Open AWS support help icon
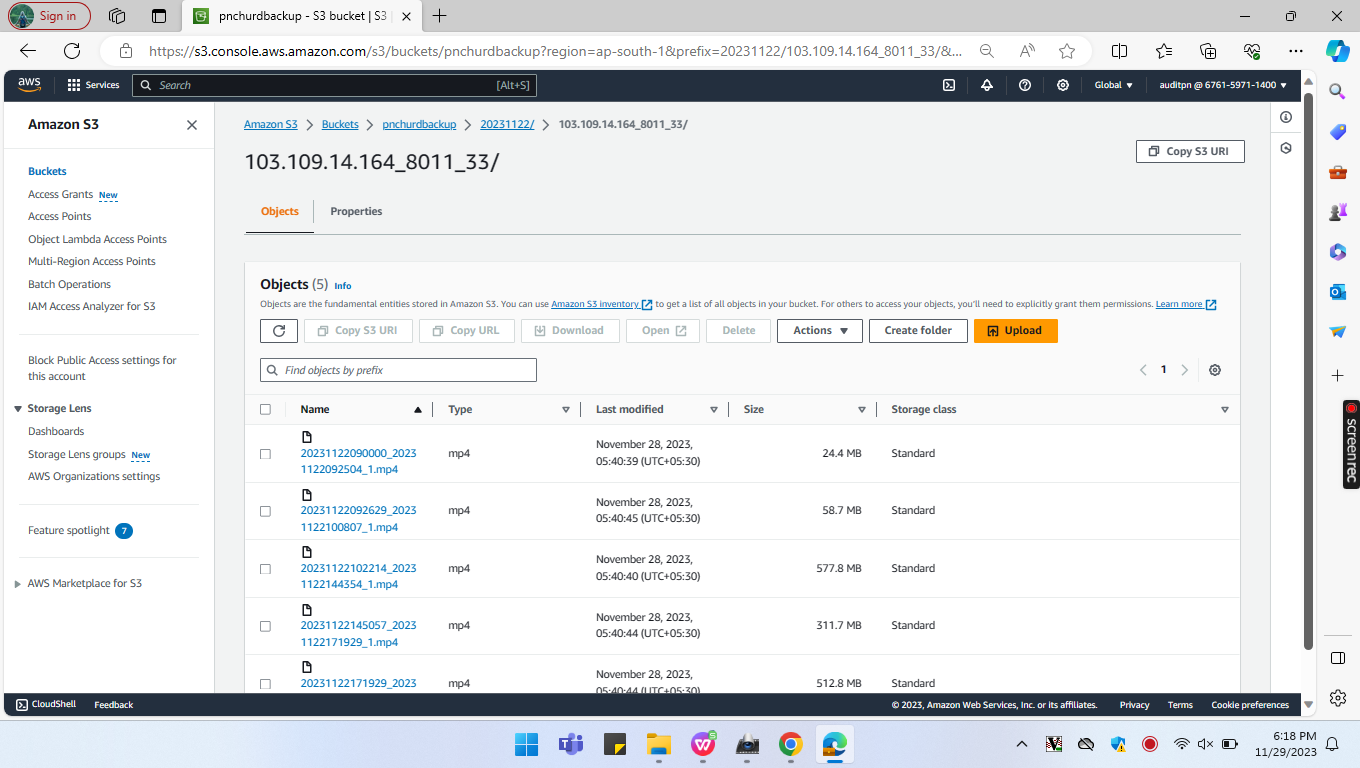Viewport: 1360px width, 768px height. coord(1025,85)
